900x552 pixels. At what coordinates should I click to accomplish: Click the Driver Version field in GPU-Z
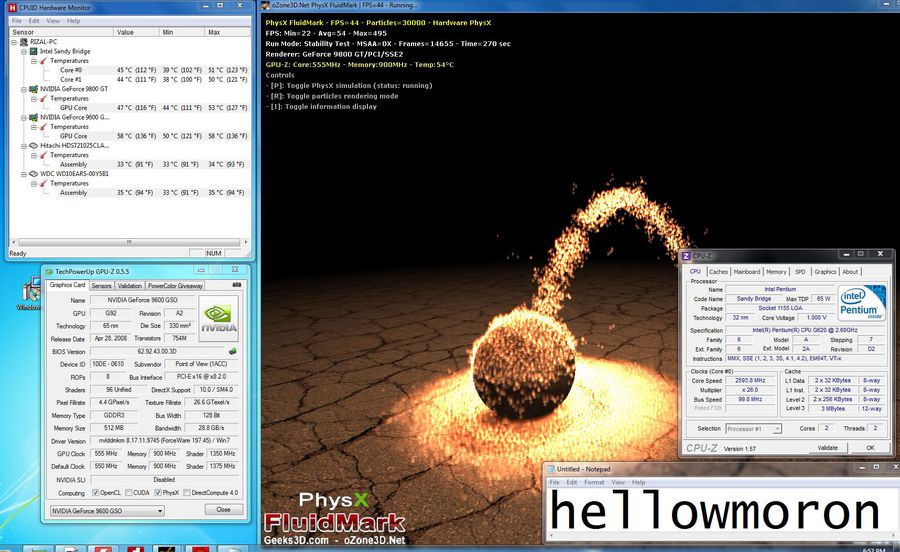click(164, 441)
